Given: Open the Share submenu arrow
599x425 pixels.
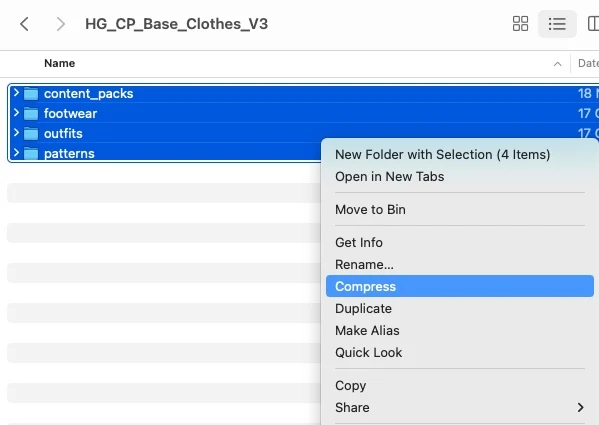Looking at the screenshot, I should click(x=580, y=407).
